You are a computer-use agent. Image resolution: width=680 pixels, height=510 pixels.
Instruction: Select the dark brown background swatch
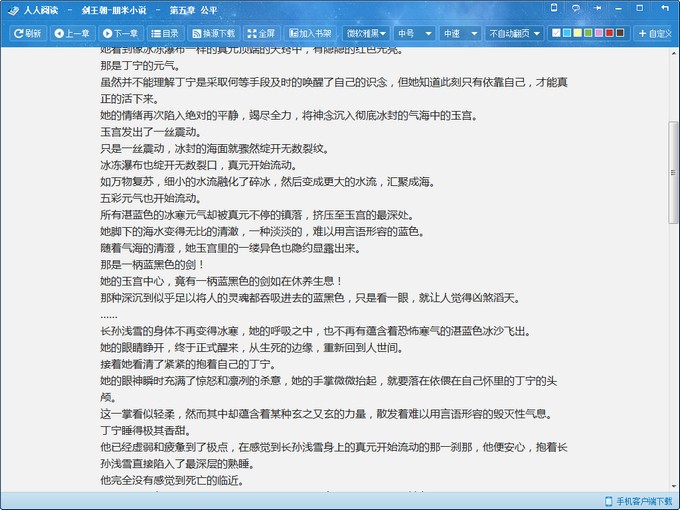click(620, 33)
